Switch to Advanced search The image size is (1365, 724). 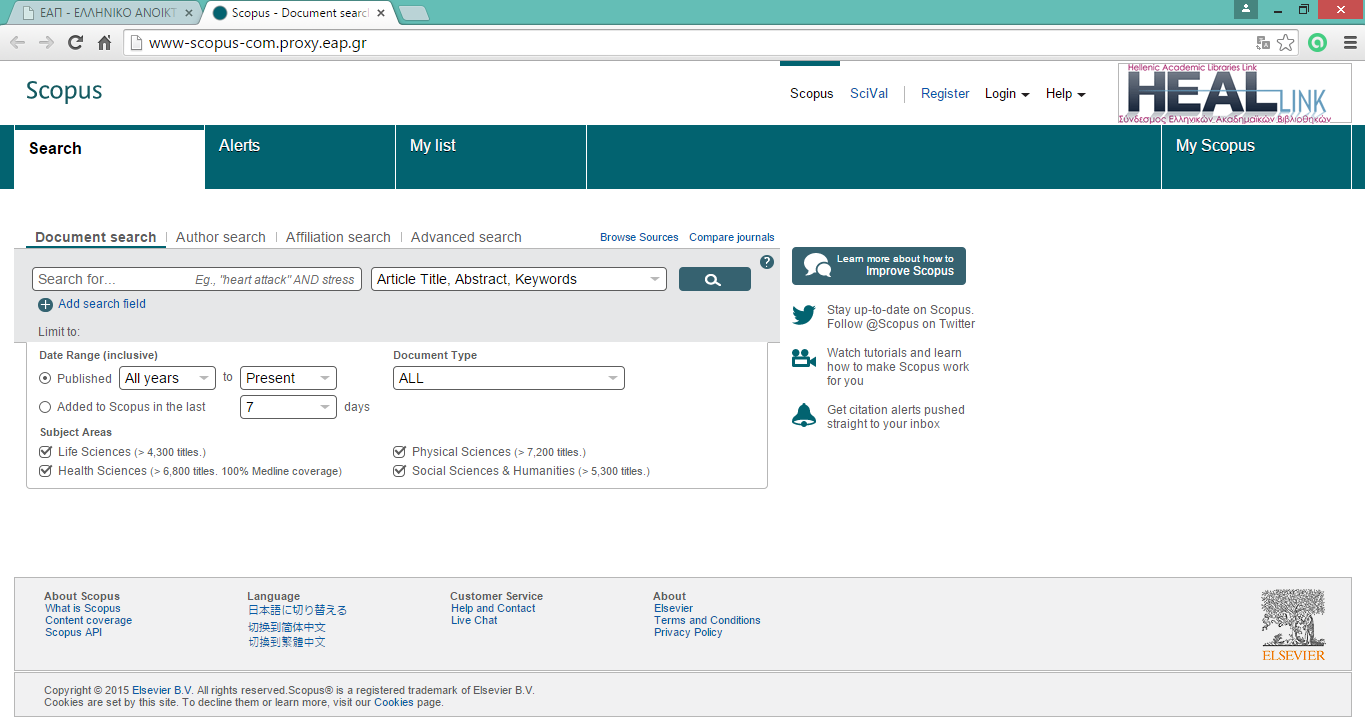(x=466, y=238)
